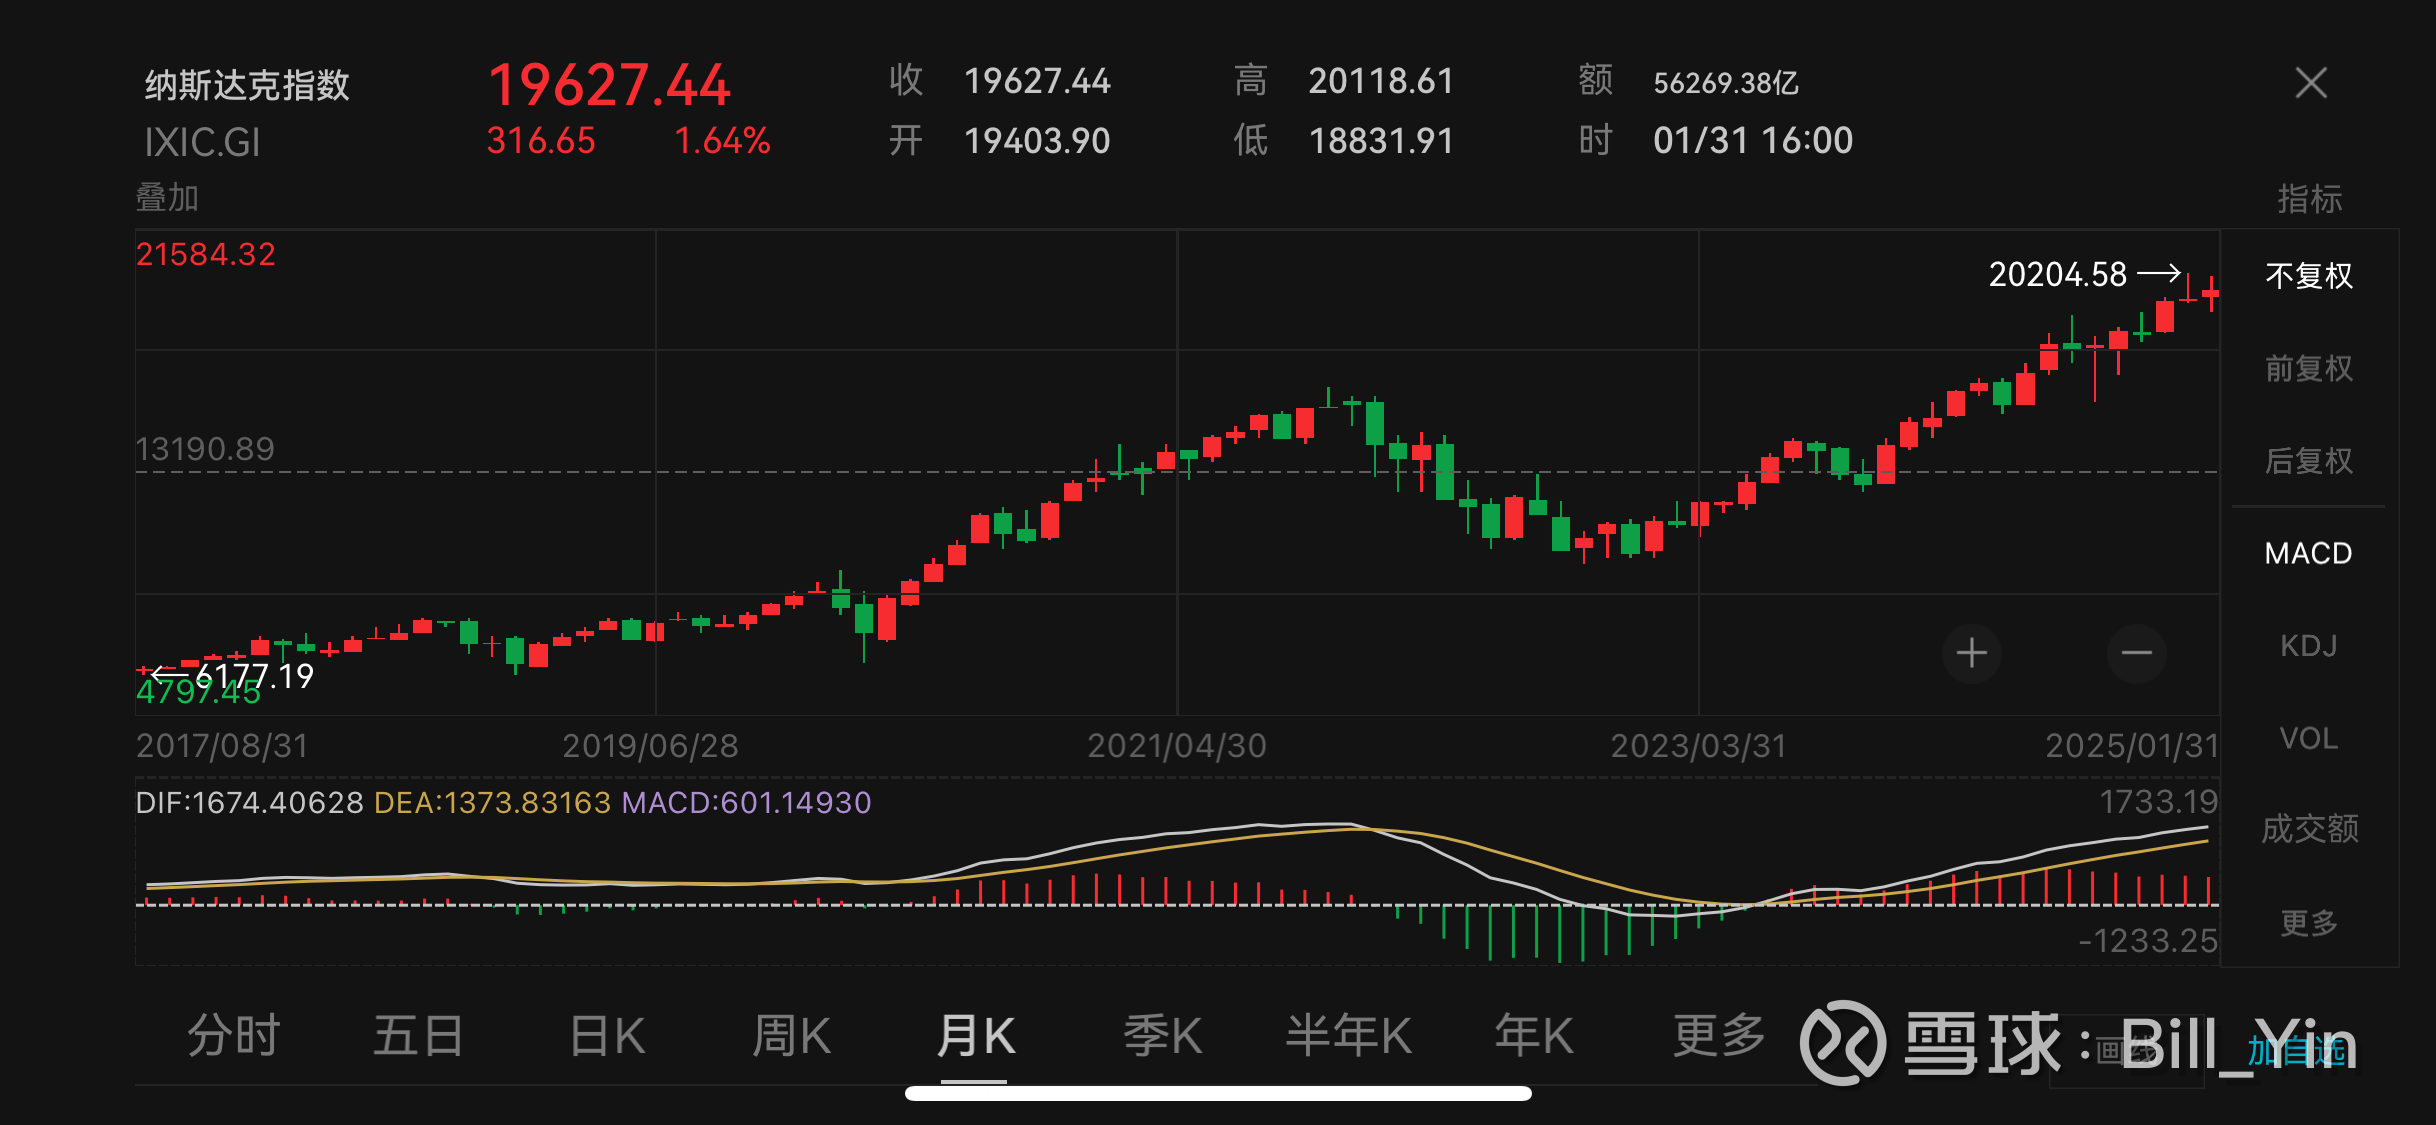Zoom in on the chart with the plus icon
This screenshot has width=2436, height=1125.
(1971, 653)
